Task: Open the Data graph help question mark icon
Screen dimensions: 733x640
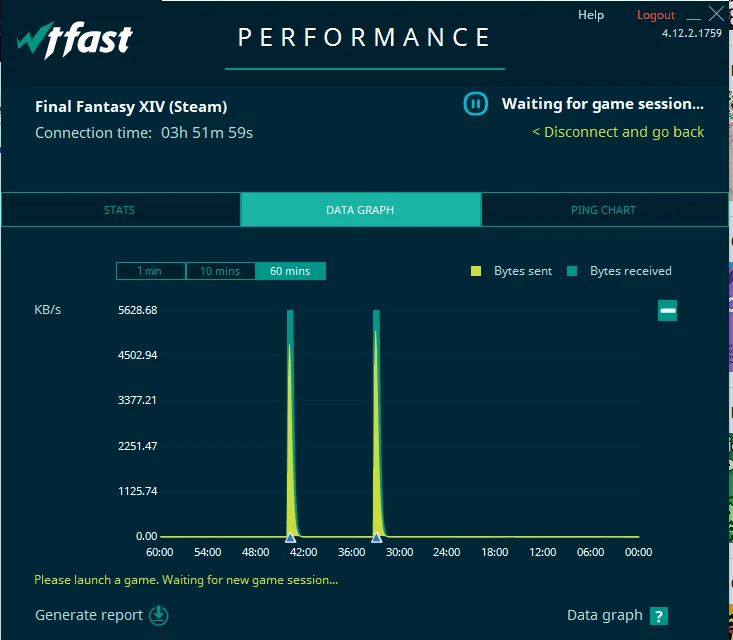Action: coord(659,616)
